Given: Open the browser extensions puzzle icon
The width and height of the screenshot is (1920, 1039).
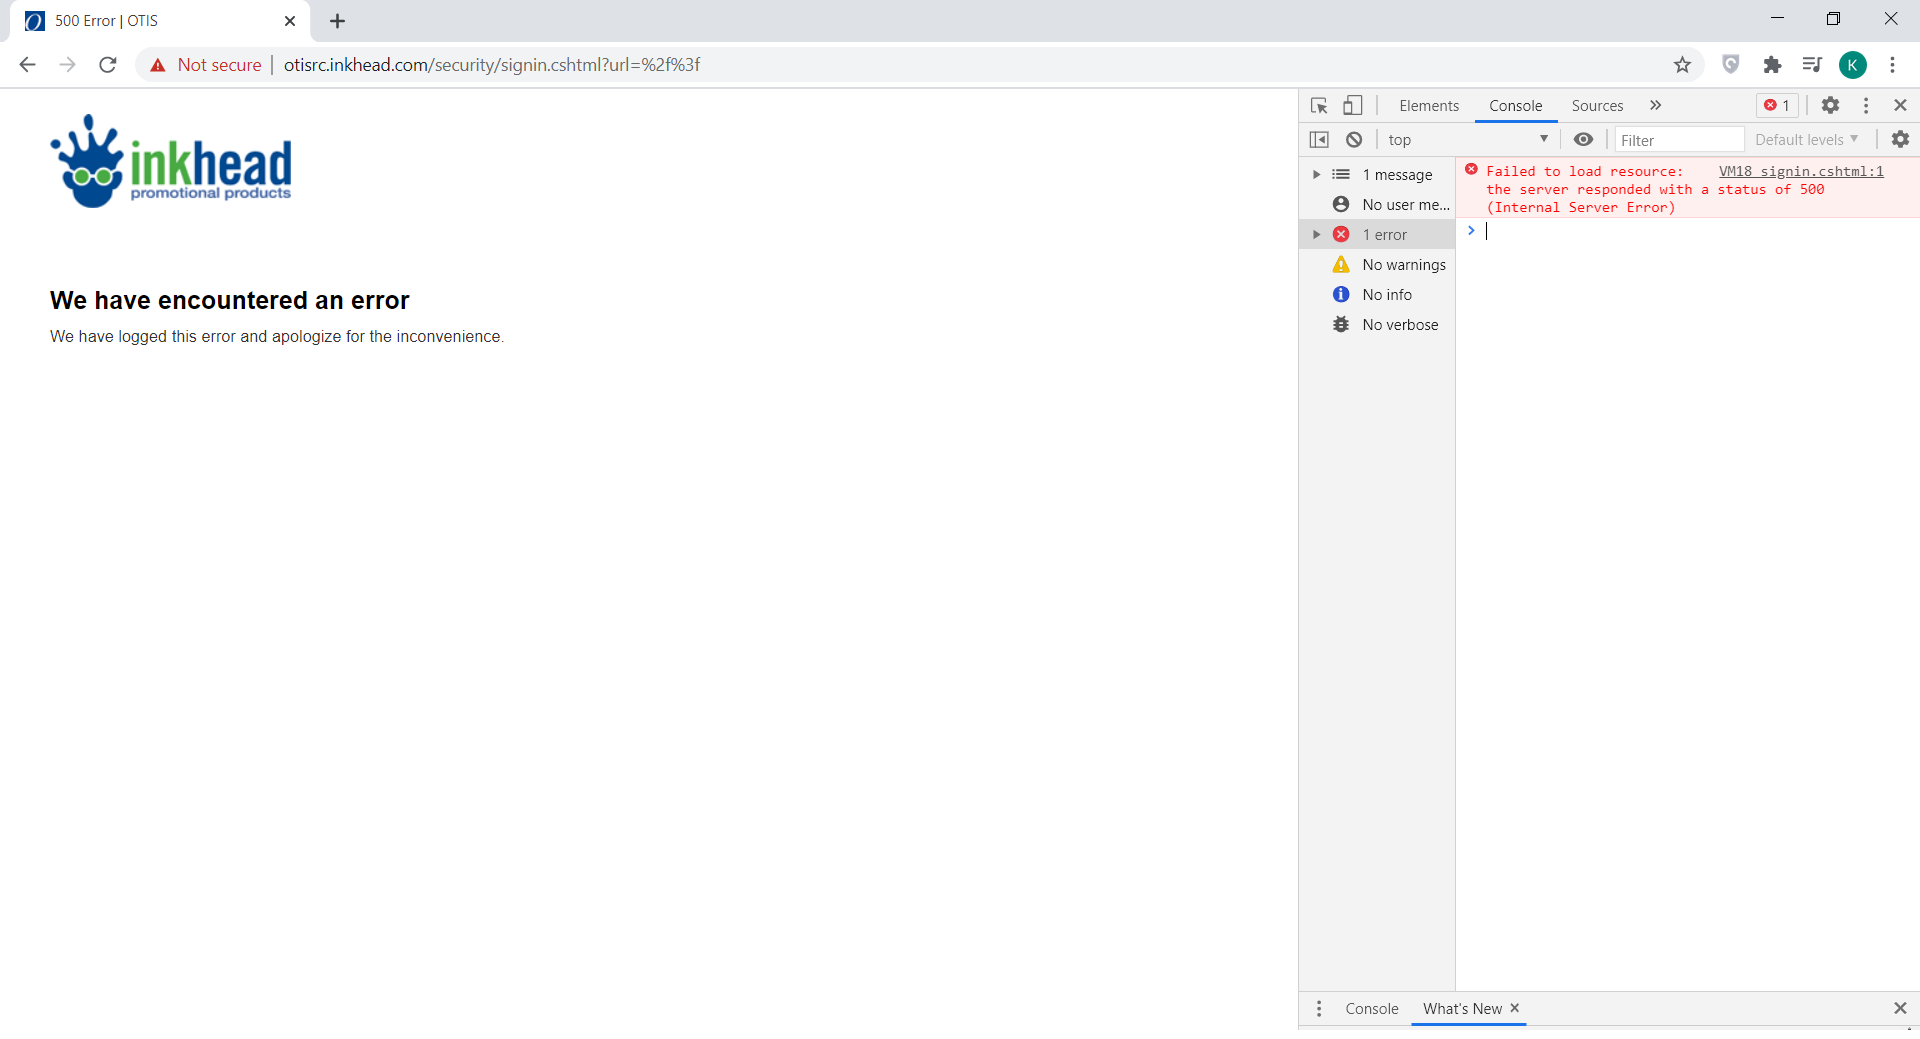Looking at the screenshot, I should coord(1772,65).
